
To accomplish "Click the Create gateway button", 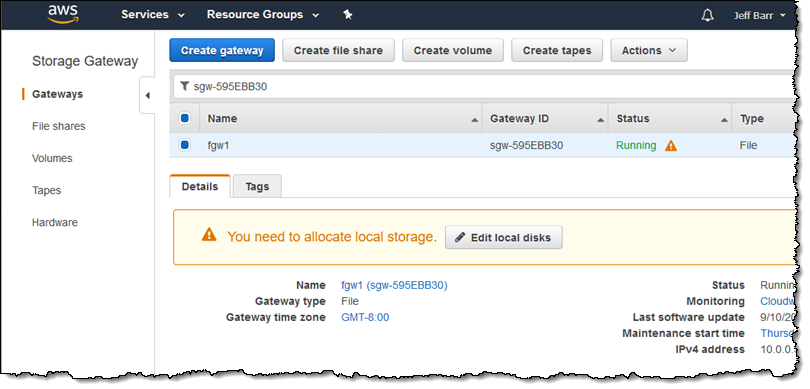I will coord(222,51).
